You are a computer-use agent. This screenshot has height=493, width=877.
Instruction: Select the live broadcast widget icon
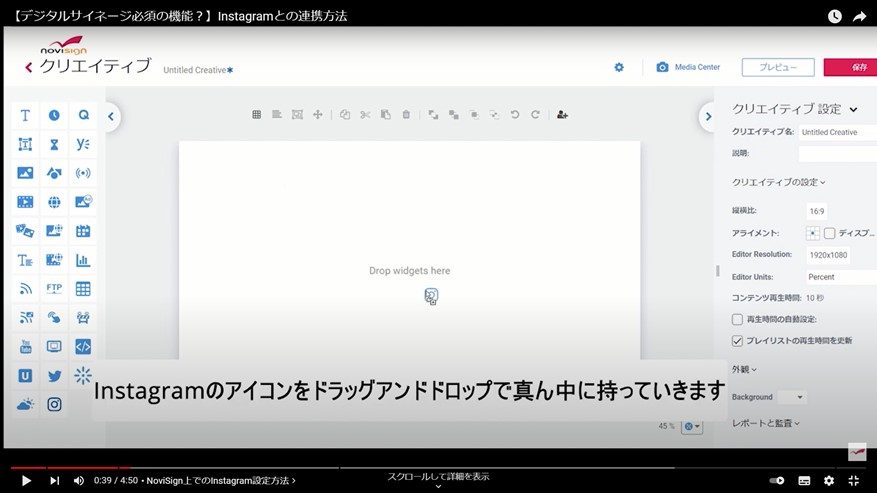click(83, 173)
